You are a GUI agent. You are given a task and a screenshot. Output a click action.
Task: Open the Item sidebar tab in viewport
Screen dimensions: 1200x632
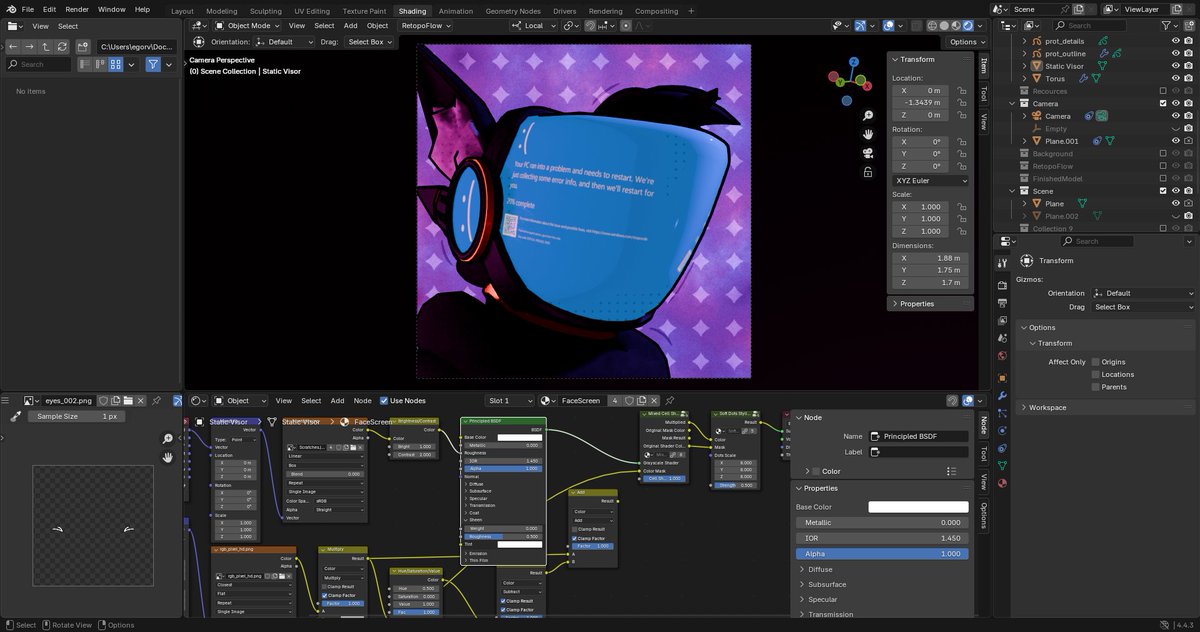pos(983,67)
